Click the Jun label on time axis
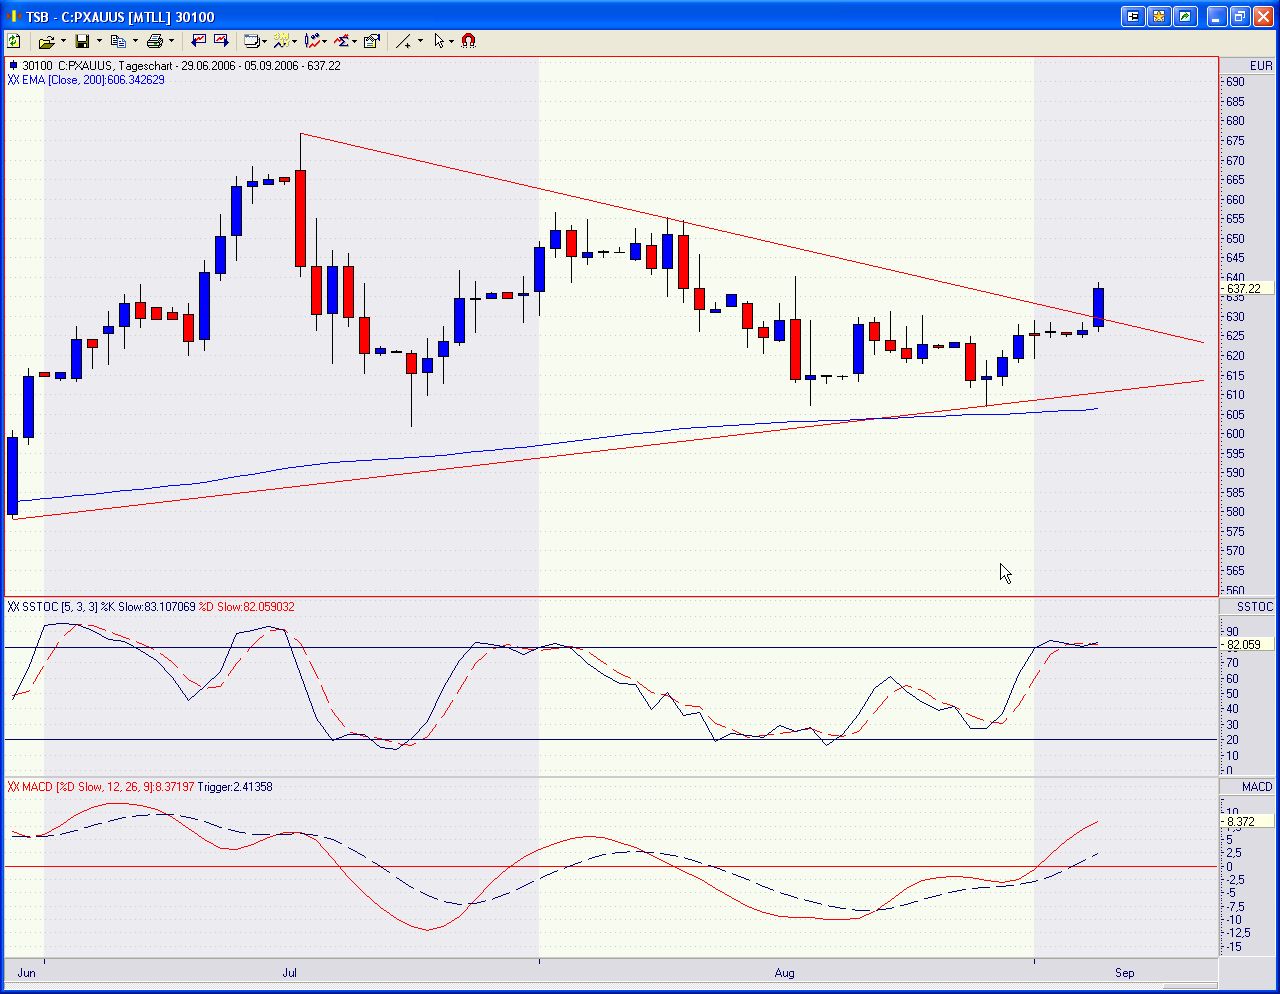The image size is (1280, 994). [x=27, y=973]
